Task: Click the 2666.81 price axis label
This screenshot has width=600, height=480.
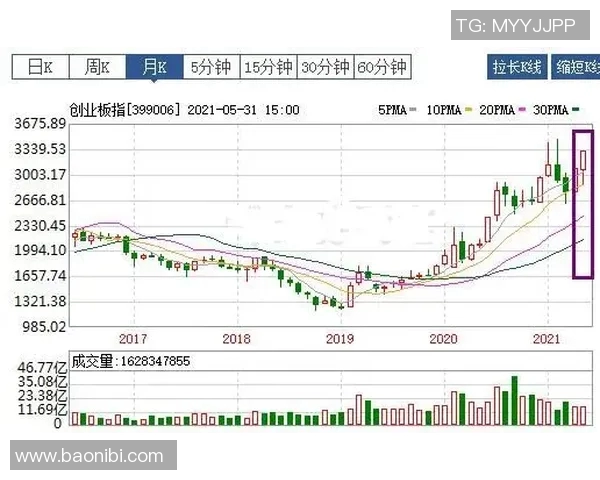Action: click(40, 200)
